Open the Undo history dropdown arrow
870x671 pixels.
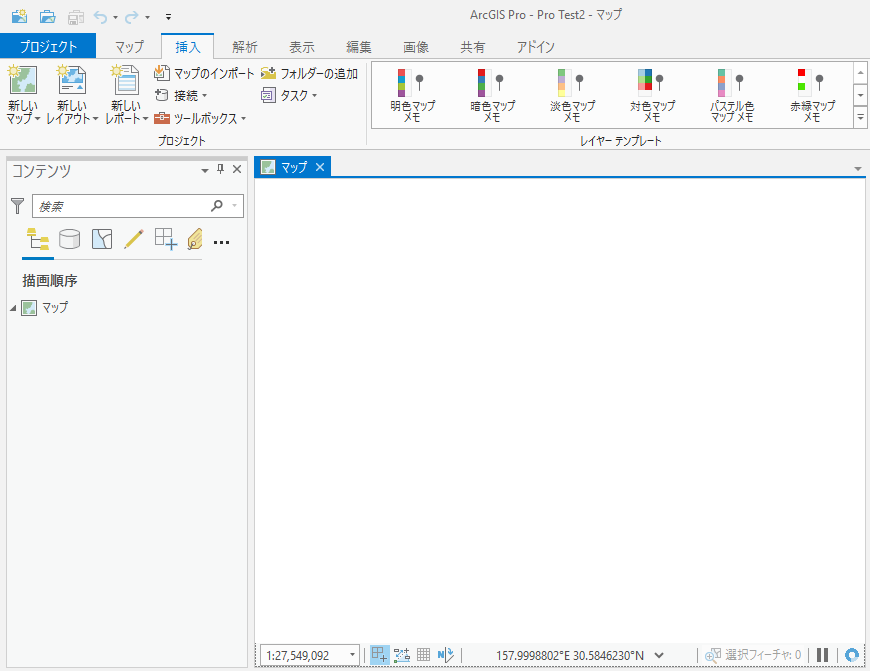(x=115, y=18)
